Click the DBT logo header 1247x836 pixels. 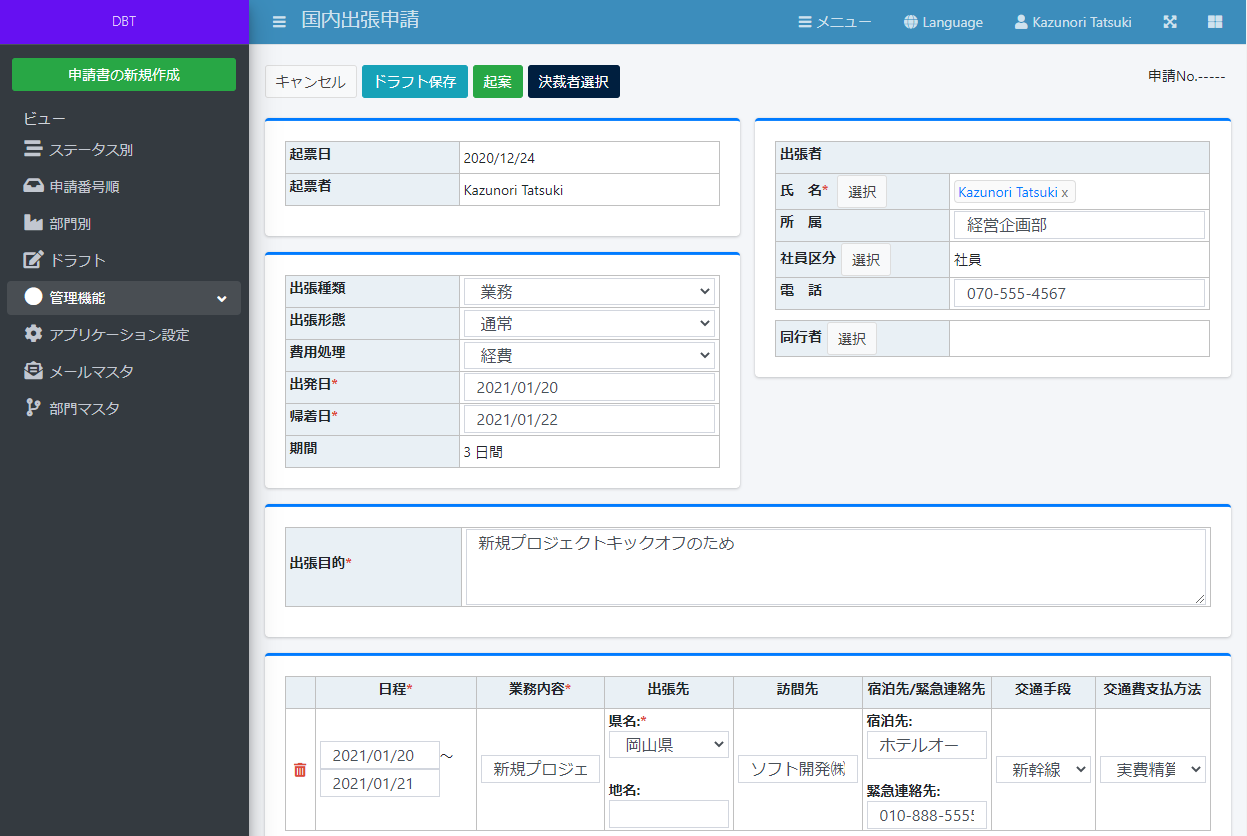(x=124, y=22)
